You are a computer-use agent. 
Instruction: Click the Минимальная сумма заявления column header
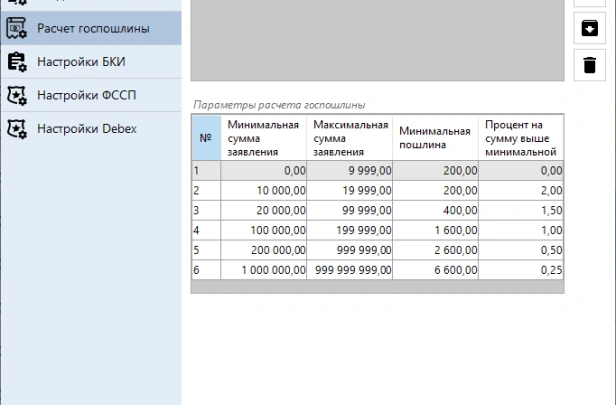[265, 138]
